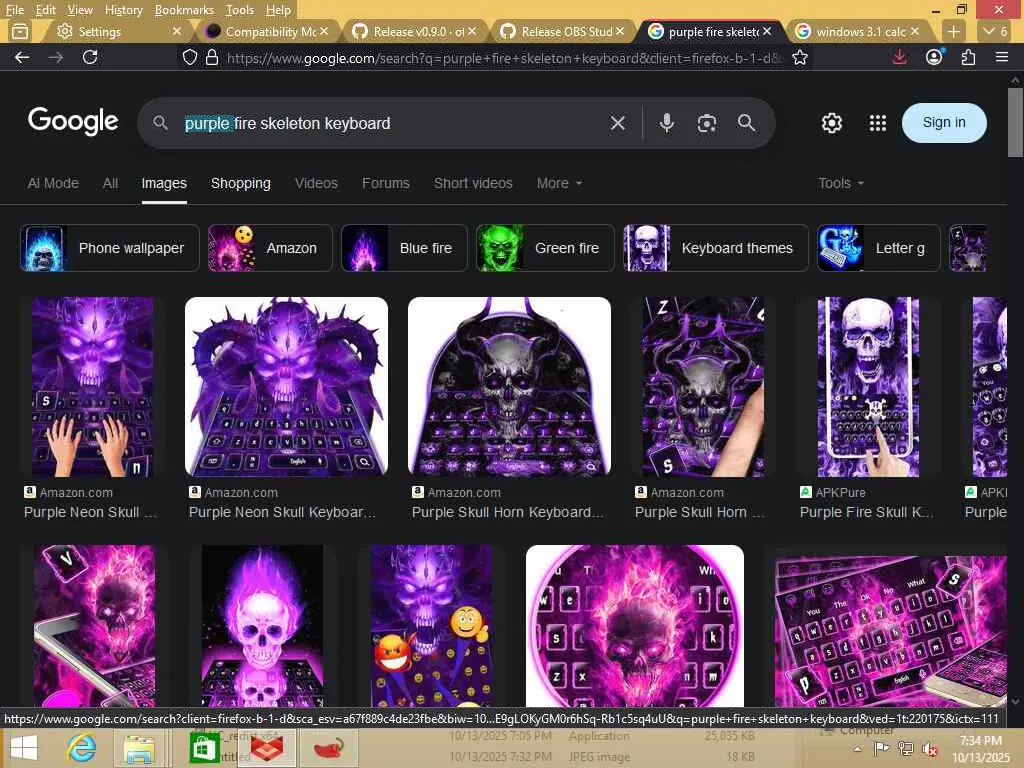Screen dimensions: 1024x768
Task: Open the History menu
Action: coord(123,10)
